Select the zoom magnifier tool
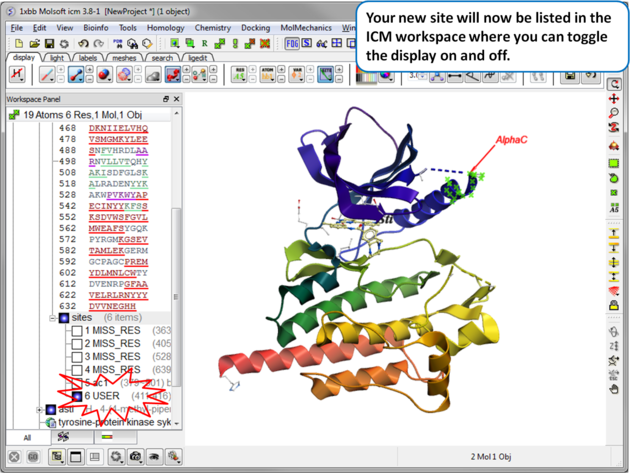This screenshot has height=473, width=630. 614,114
